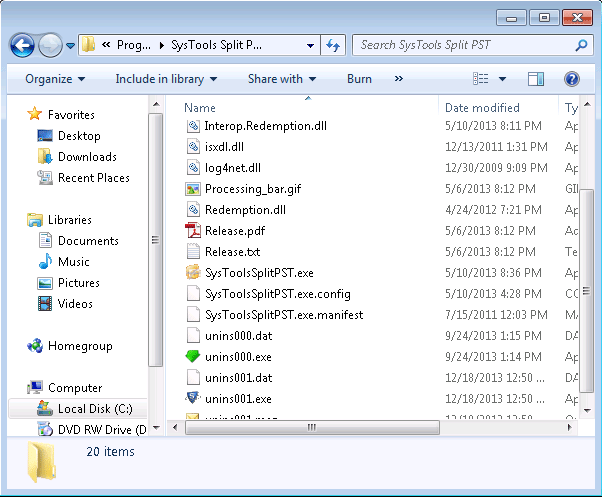The height and width of the screenshot is (497, 602).
Task: Open the view options dropdown arrow
Action: click(x=503, y=79)
